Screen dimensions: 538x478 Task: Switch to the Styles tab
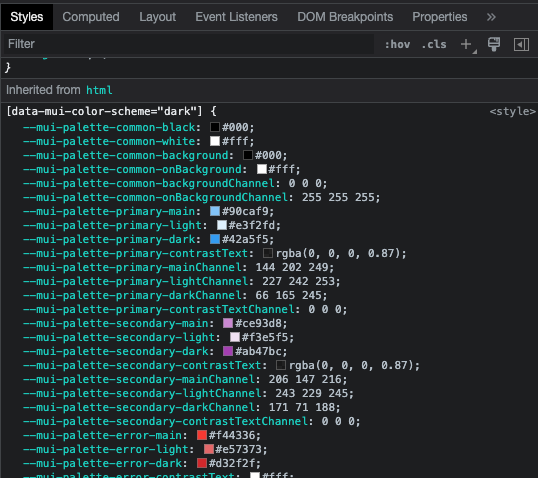pos(27,17)
